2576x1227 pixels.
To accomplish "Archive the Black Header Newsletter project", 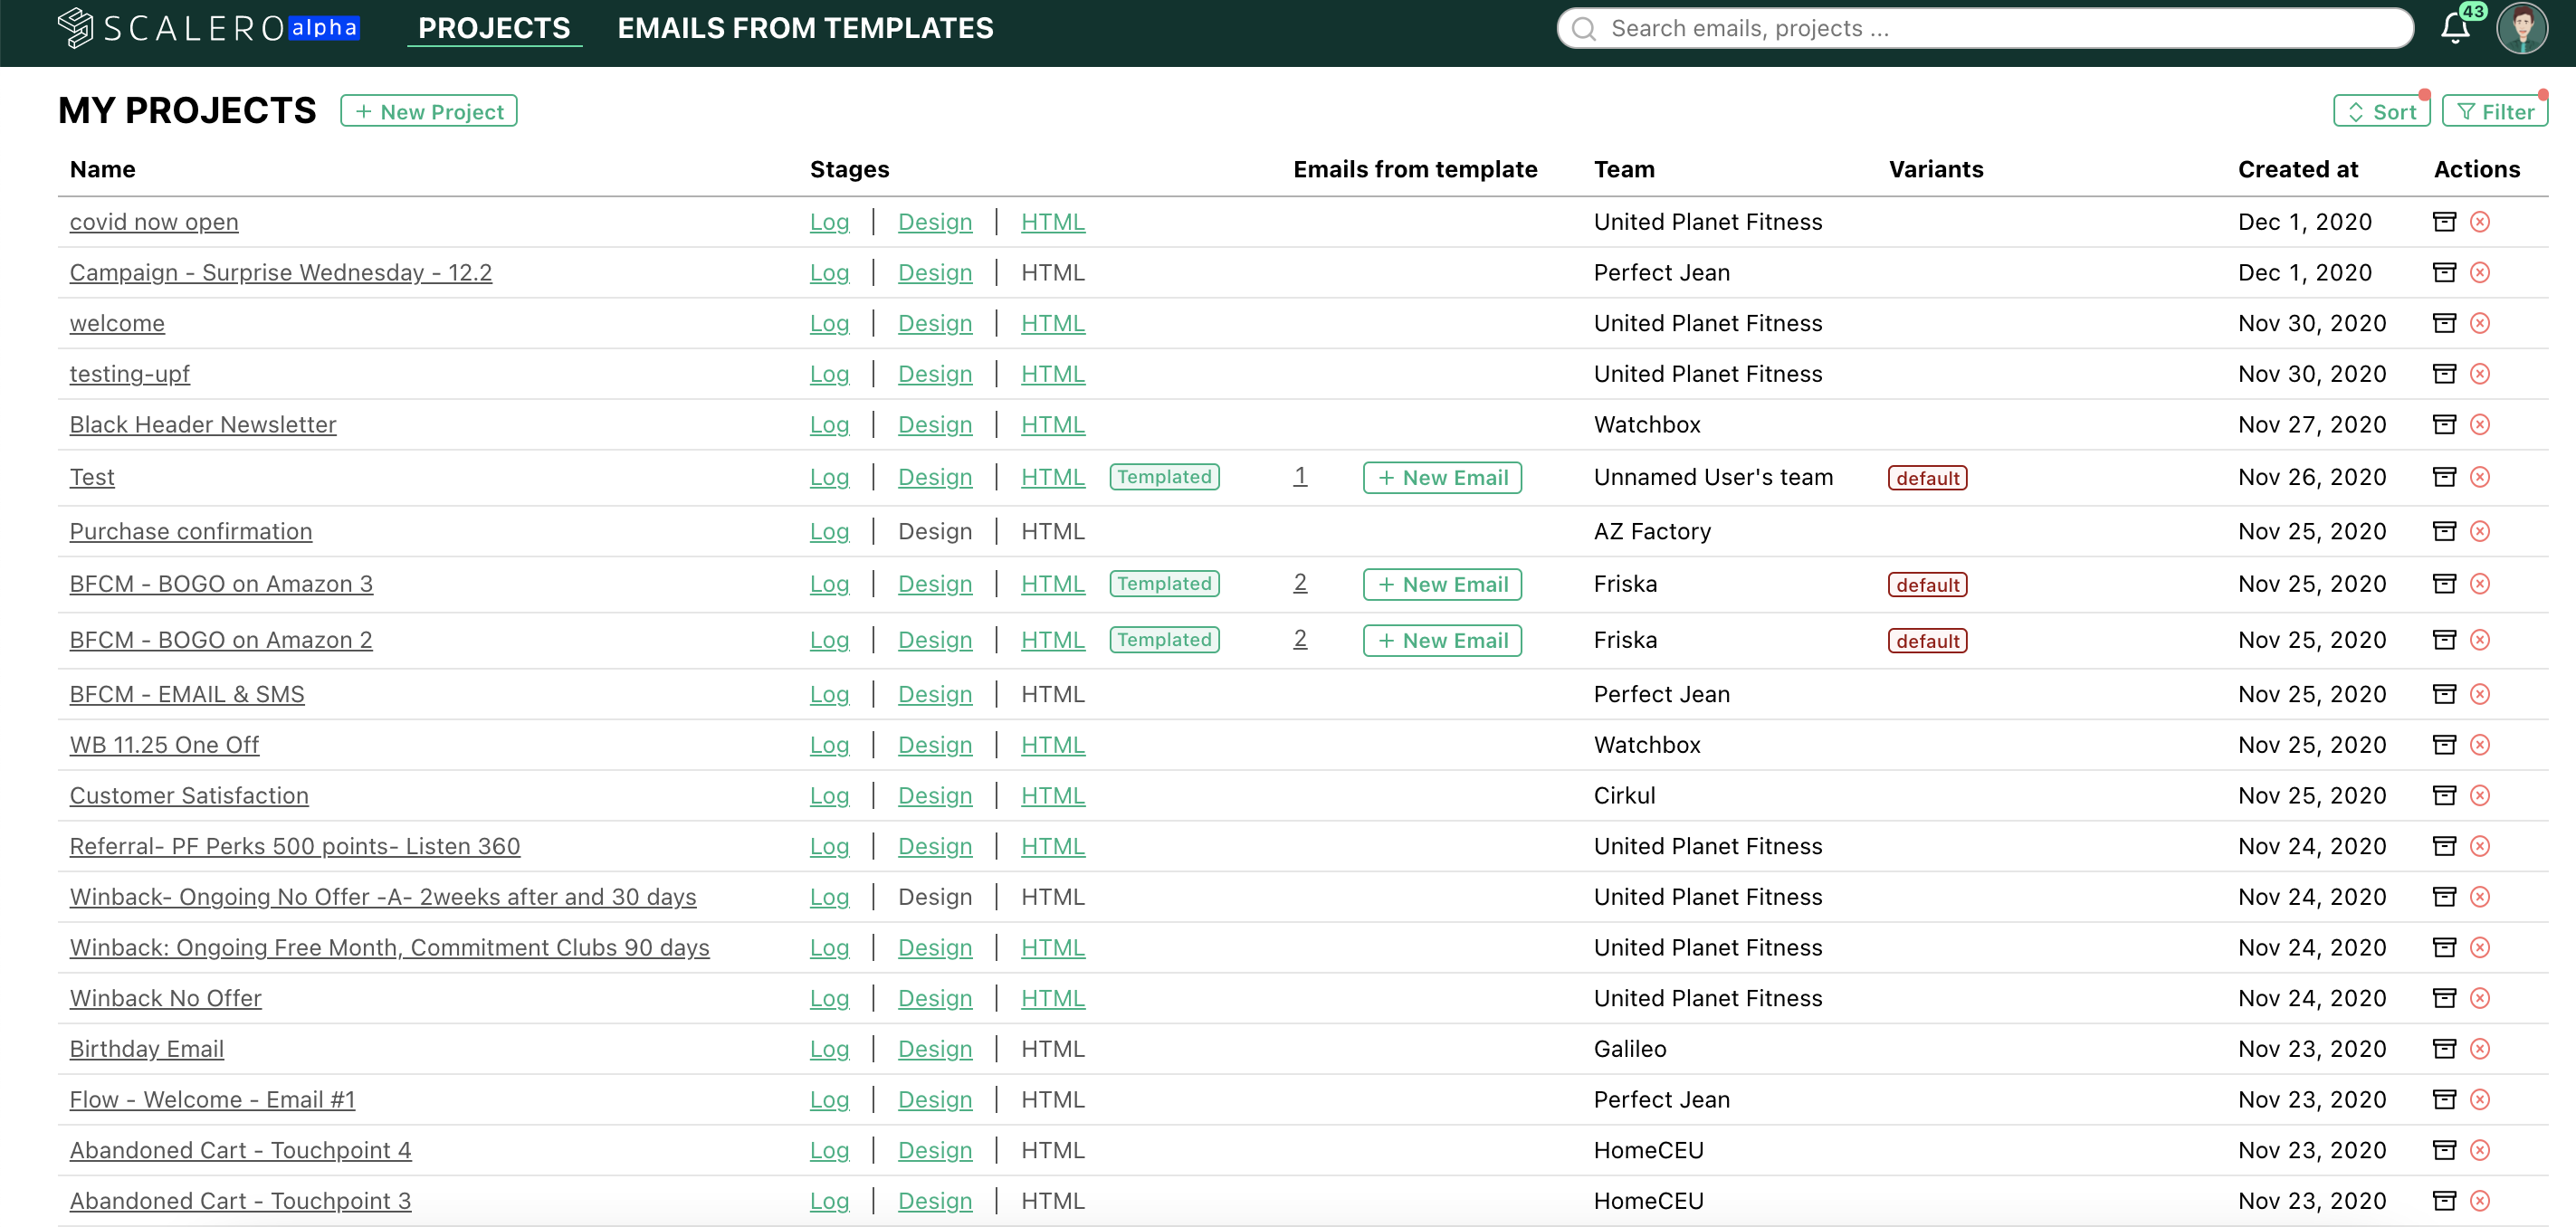I will [x=2443, y=424].
